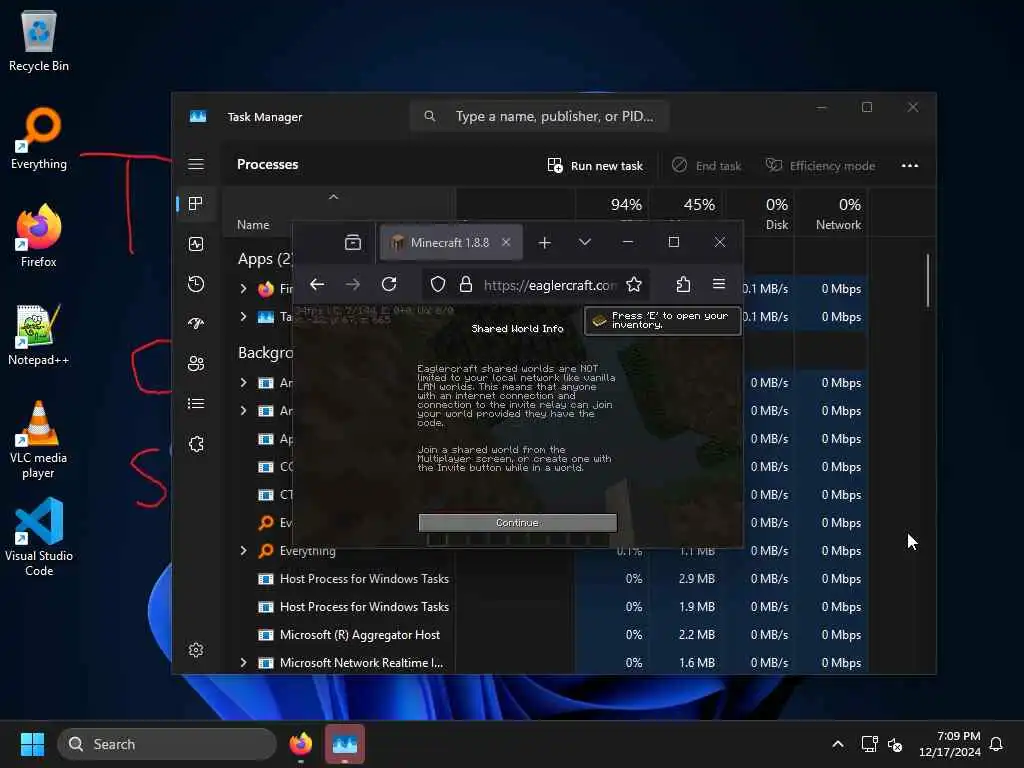Click Firefox icon in the Apps list
1024x768 pixels.
(266, 289)
